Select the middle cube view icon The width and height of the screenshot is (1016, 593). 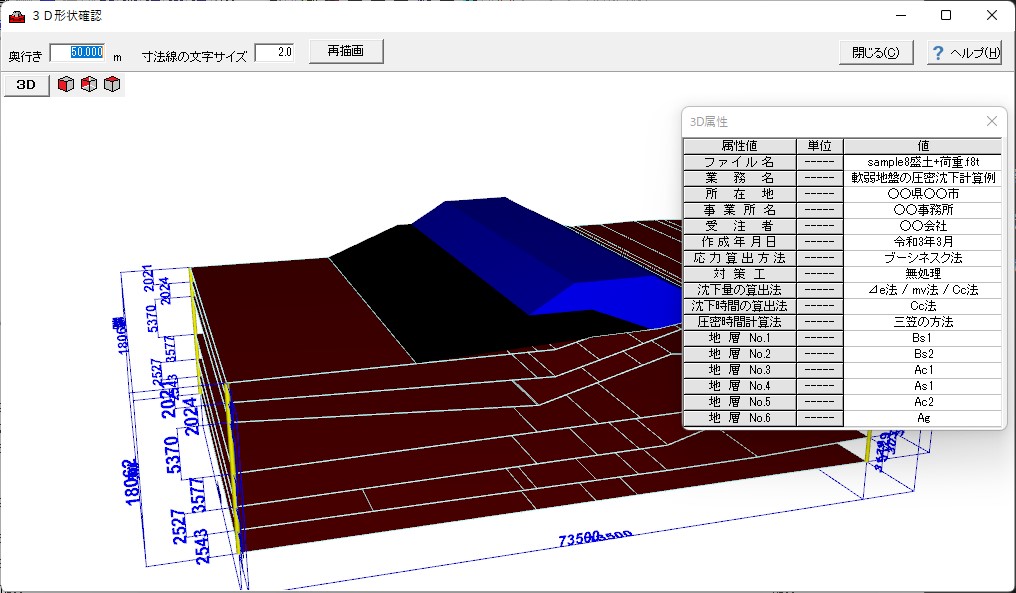click(89, 85)
